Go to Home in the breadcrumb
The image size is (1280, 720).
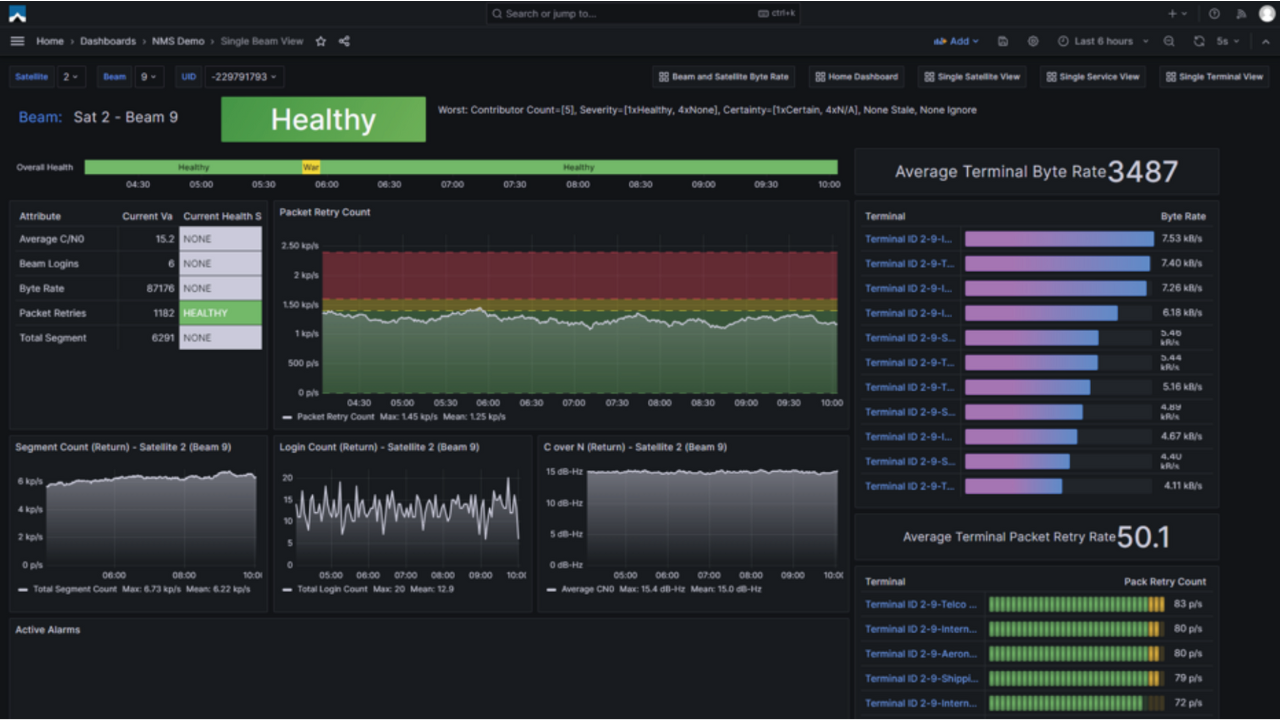point(50,41)
